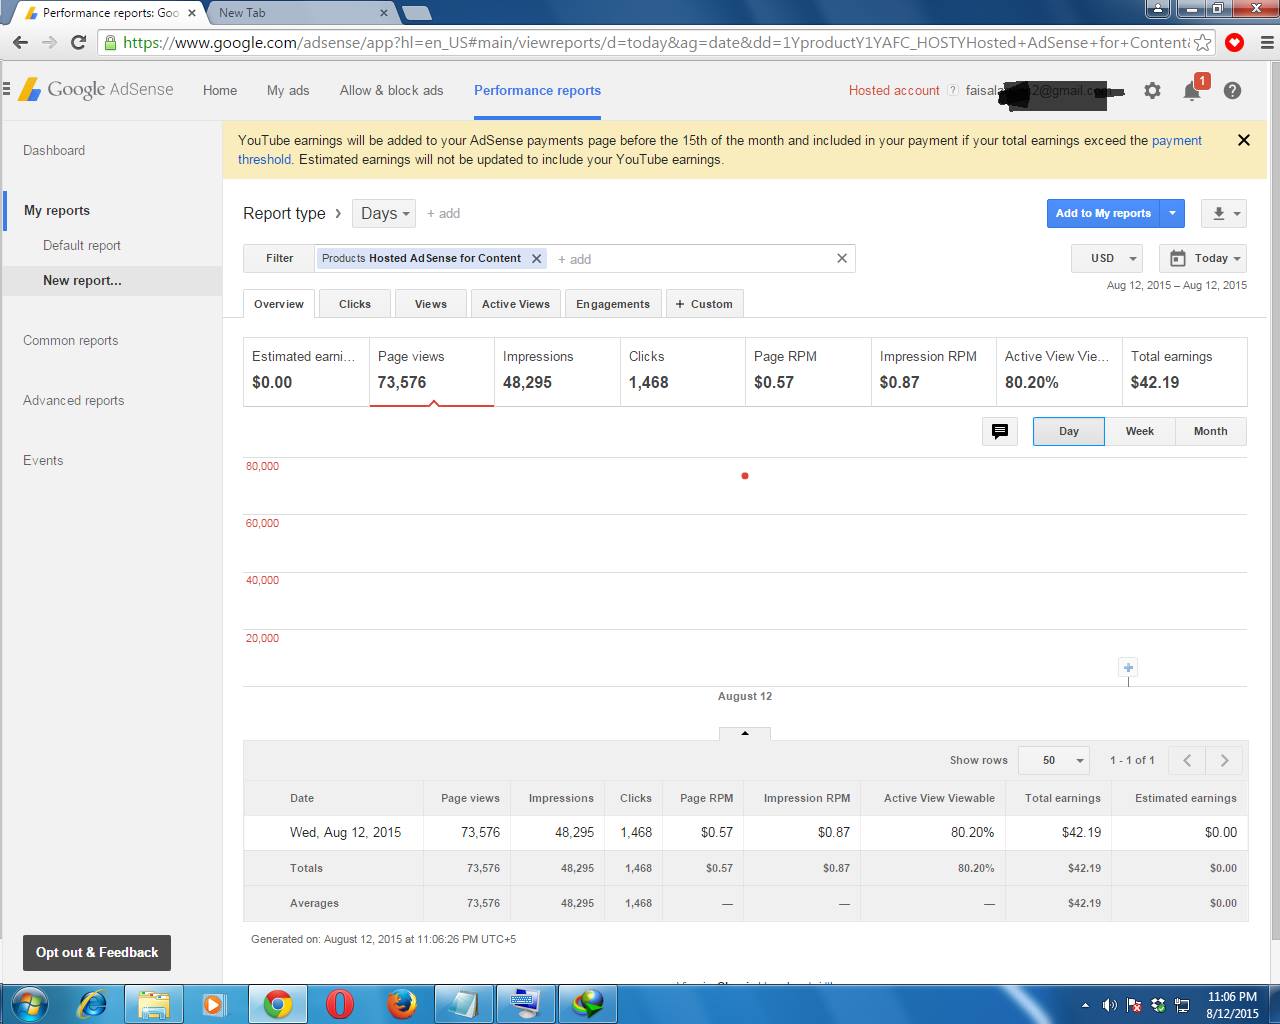Click the Hosted account help tooltip icon
The width and height of the screenshot is (1280, 1024).
[952, 91]
